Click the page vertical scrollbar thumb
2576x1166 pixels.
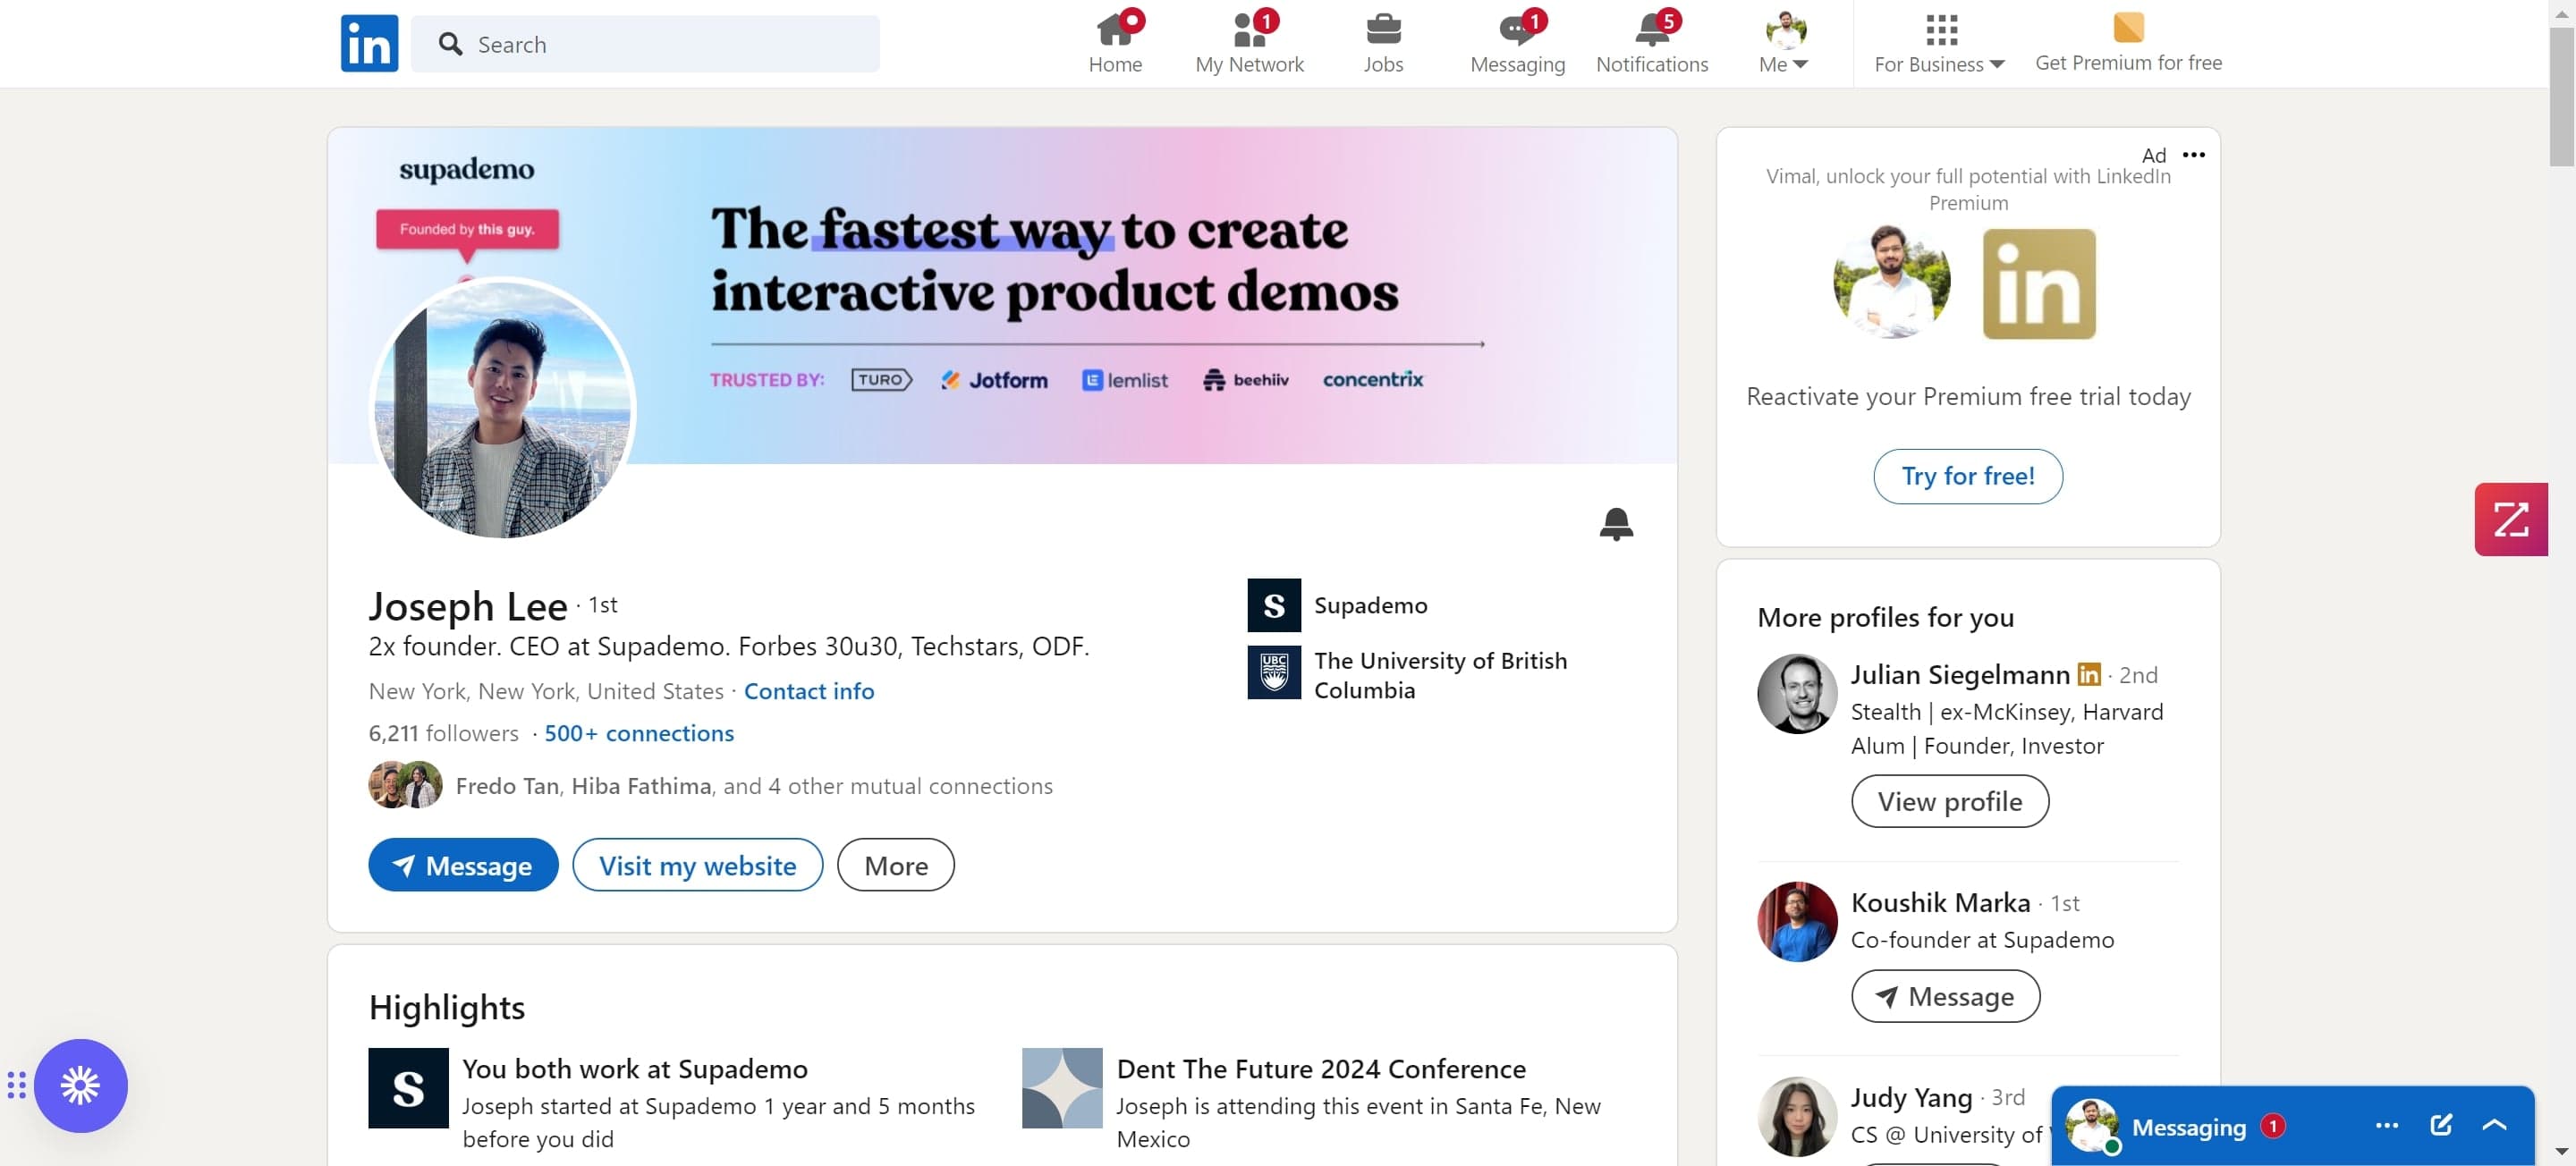pyautogui.click(x=2561, y=95)
